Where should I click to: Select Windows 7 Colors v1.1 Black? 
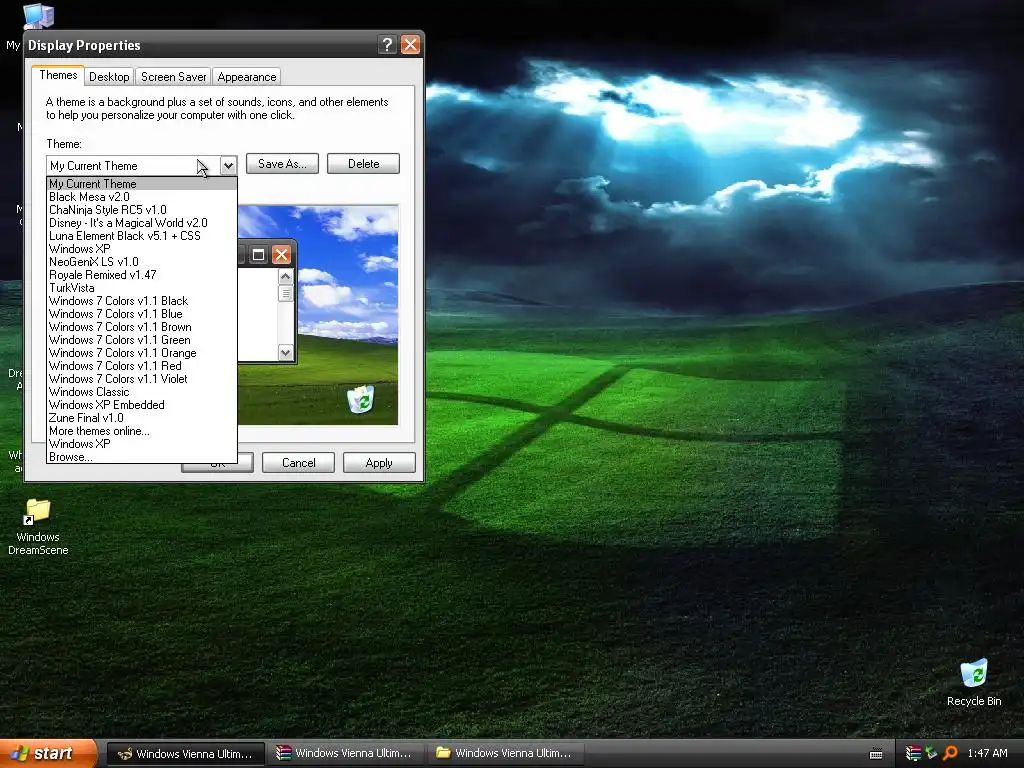pyautogui.click(x=142, y=301)
